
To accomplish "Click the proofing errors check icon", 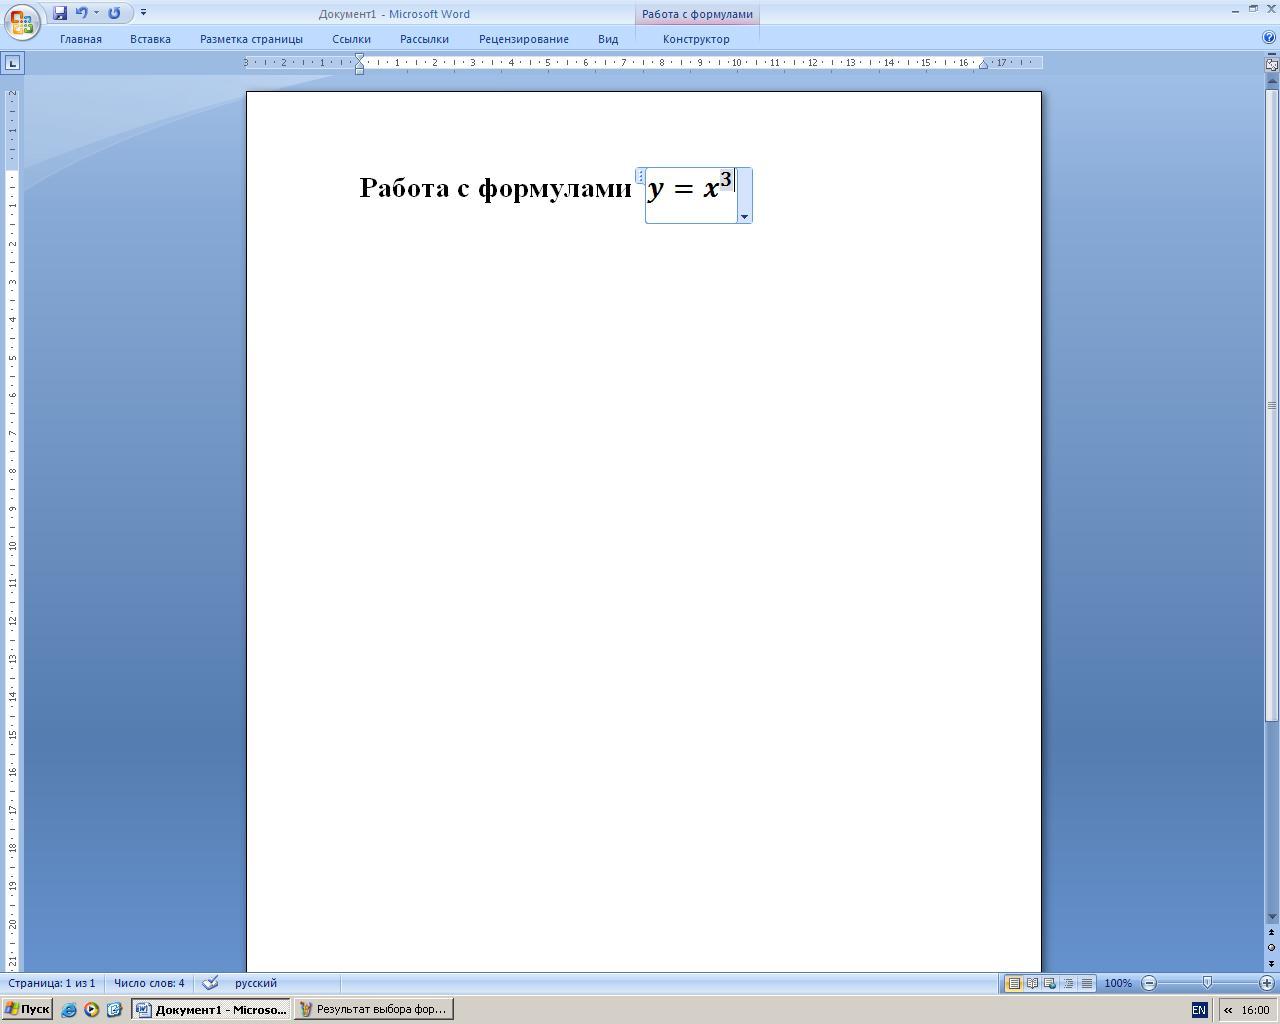I will (210, 983).
